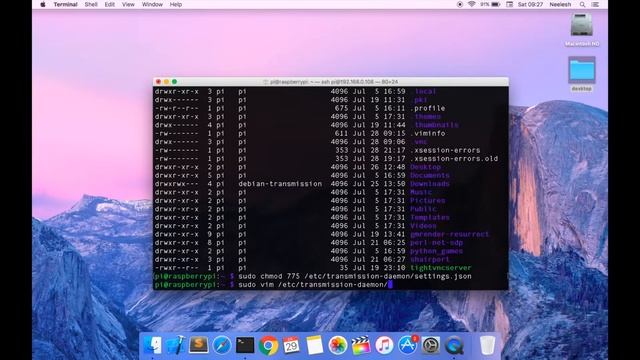Open Final Cut Pro in dock
The width and height of the screenshot is (640, 360).
[x=361, y=345]
